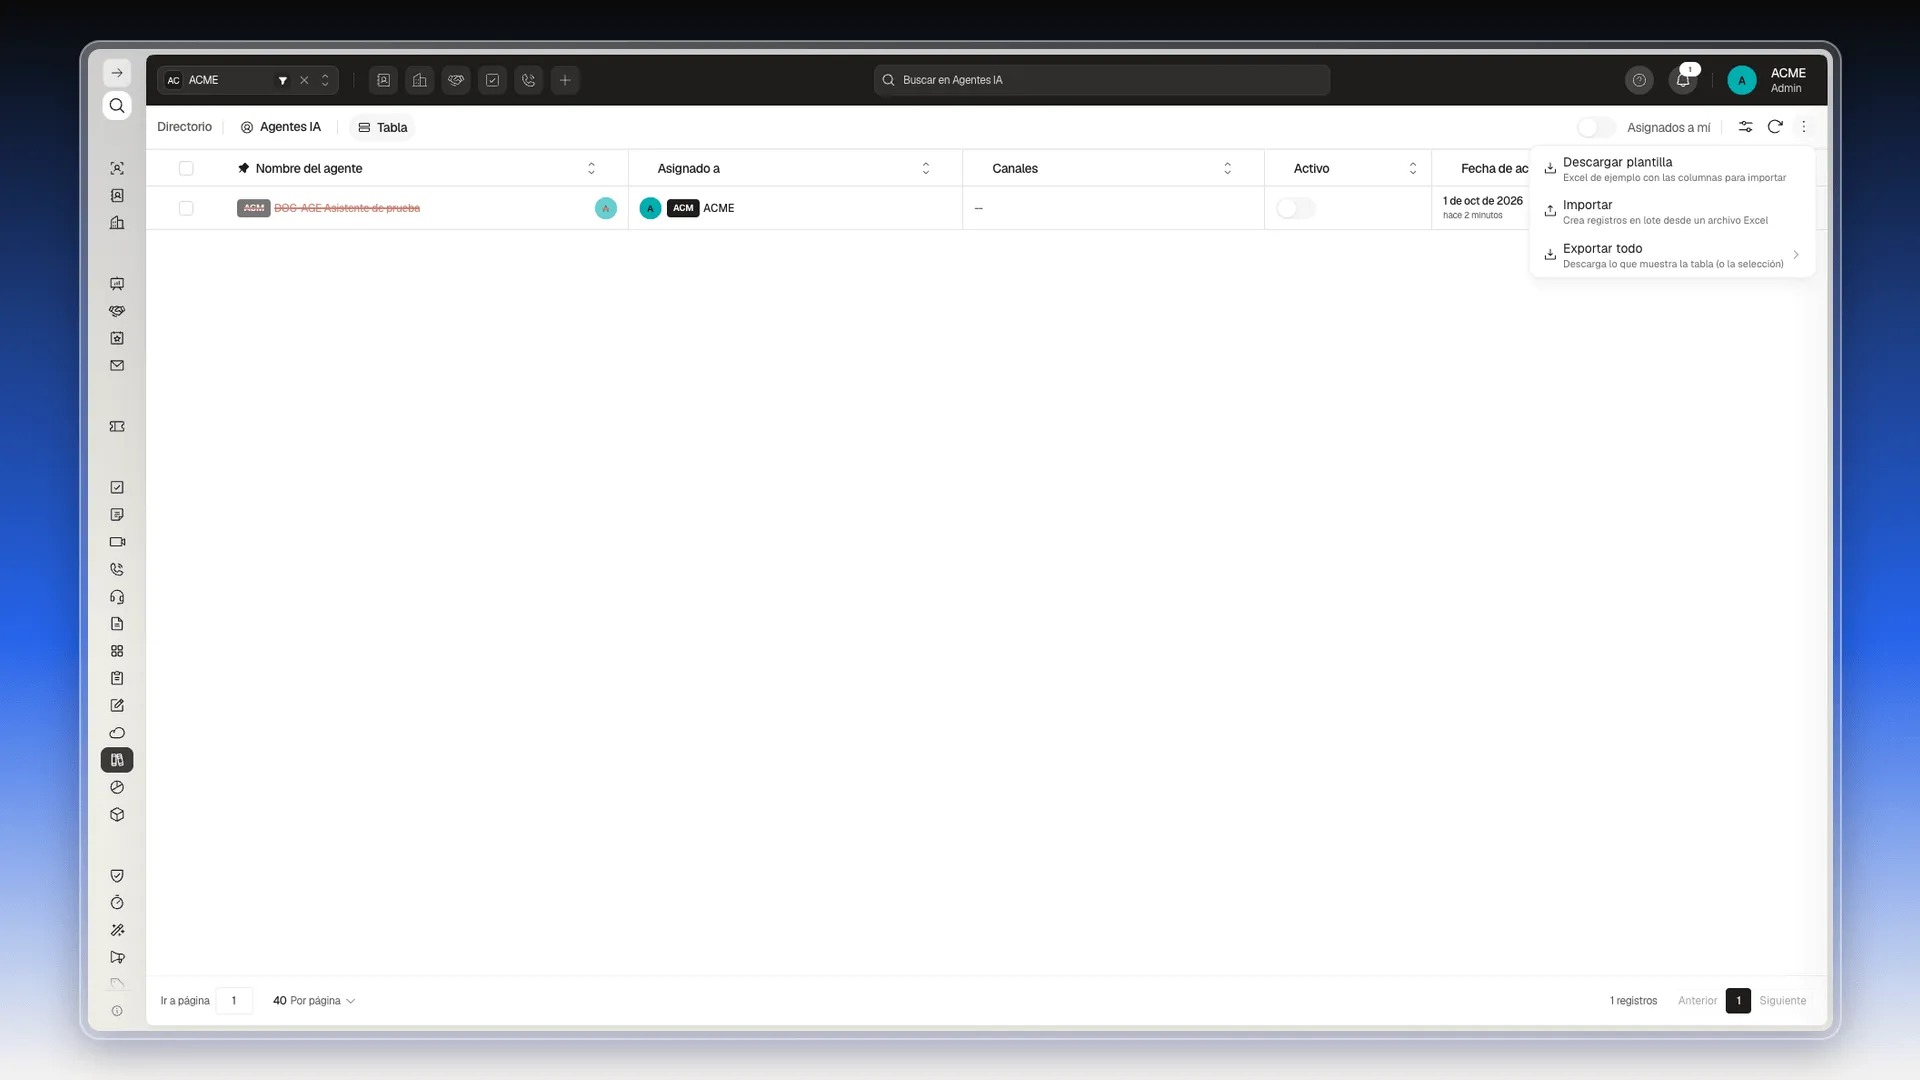Expand the sidebar with the arrow icon
This screenshot has height=1080, width=1920.
117,73
